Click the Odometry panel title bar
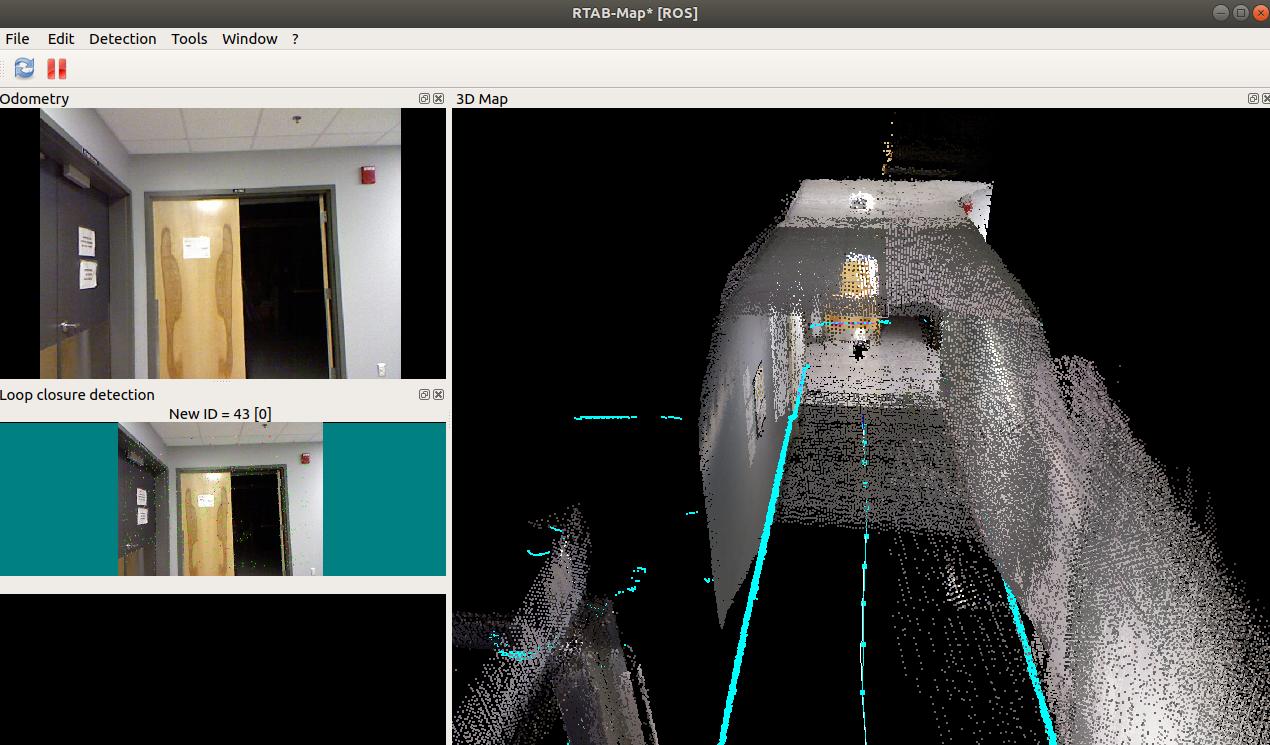This screenshot has width=1270, height=745. click(x=200, y=99)
